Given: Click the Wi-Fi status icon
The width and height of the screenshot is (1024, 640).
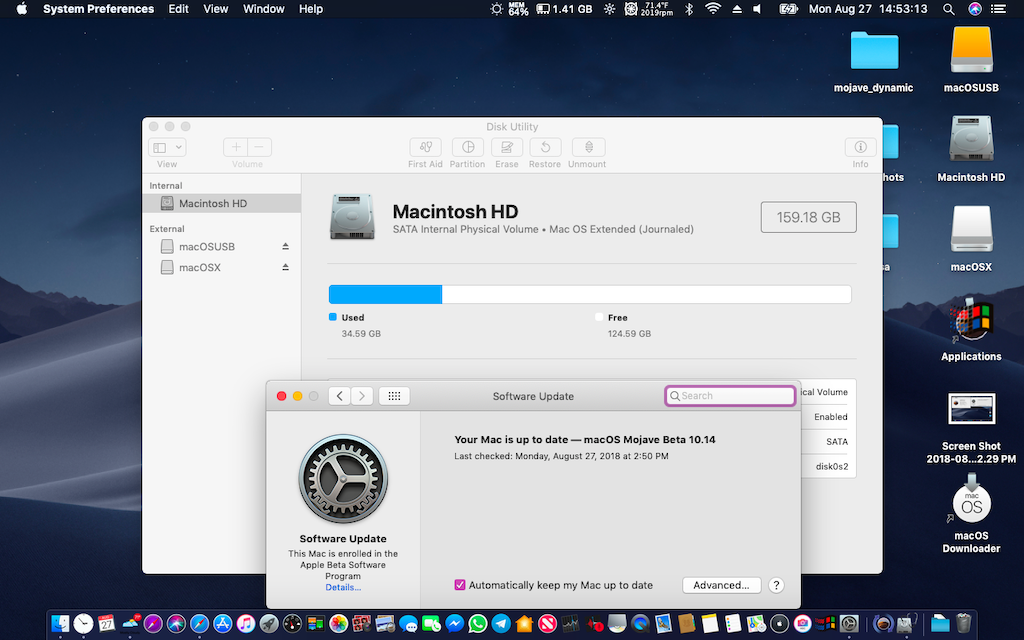Looking at the screenshot, I should [713, 9].
